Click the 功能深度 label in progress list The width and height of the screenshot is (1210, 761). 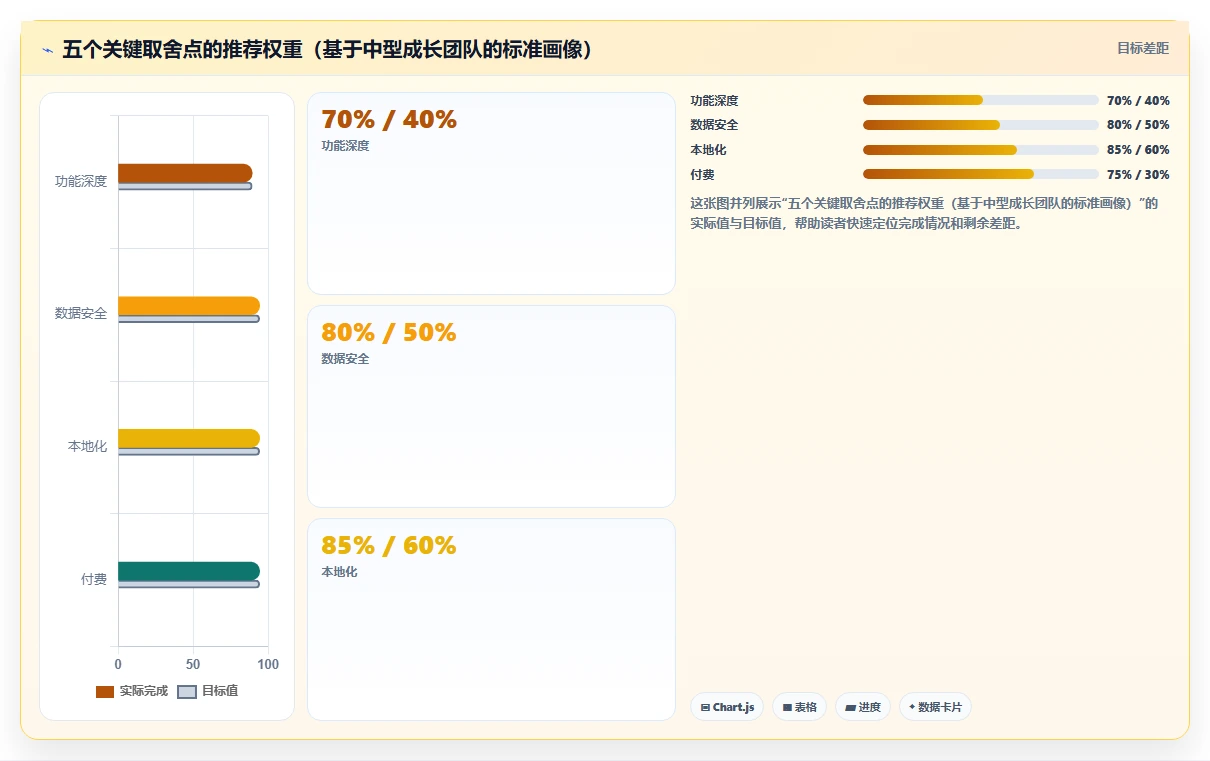[714, 100]
